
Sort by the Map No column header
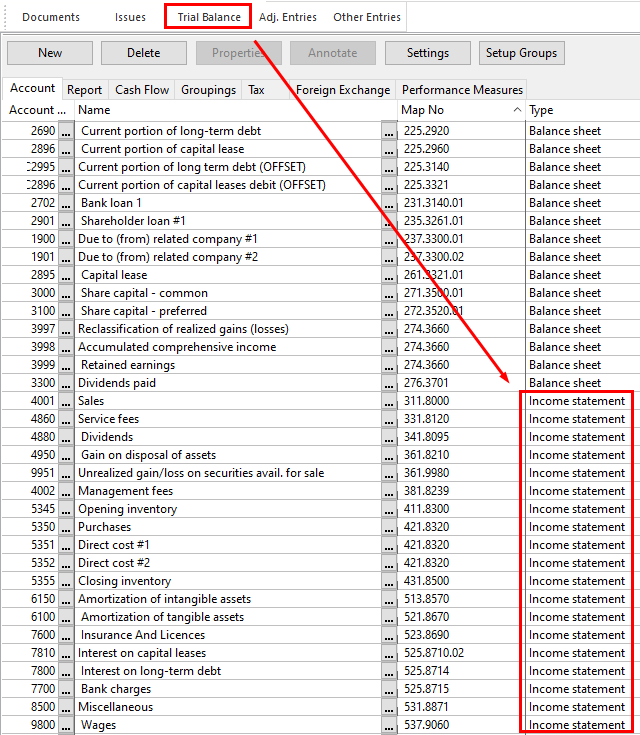pyautogui.click(x=461, y=110)
